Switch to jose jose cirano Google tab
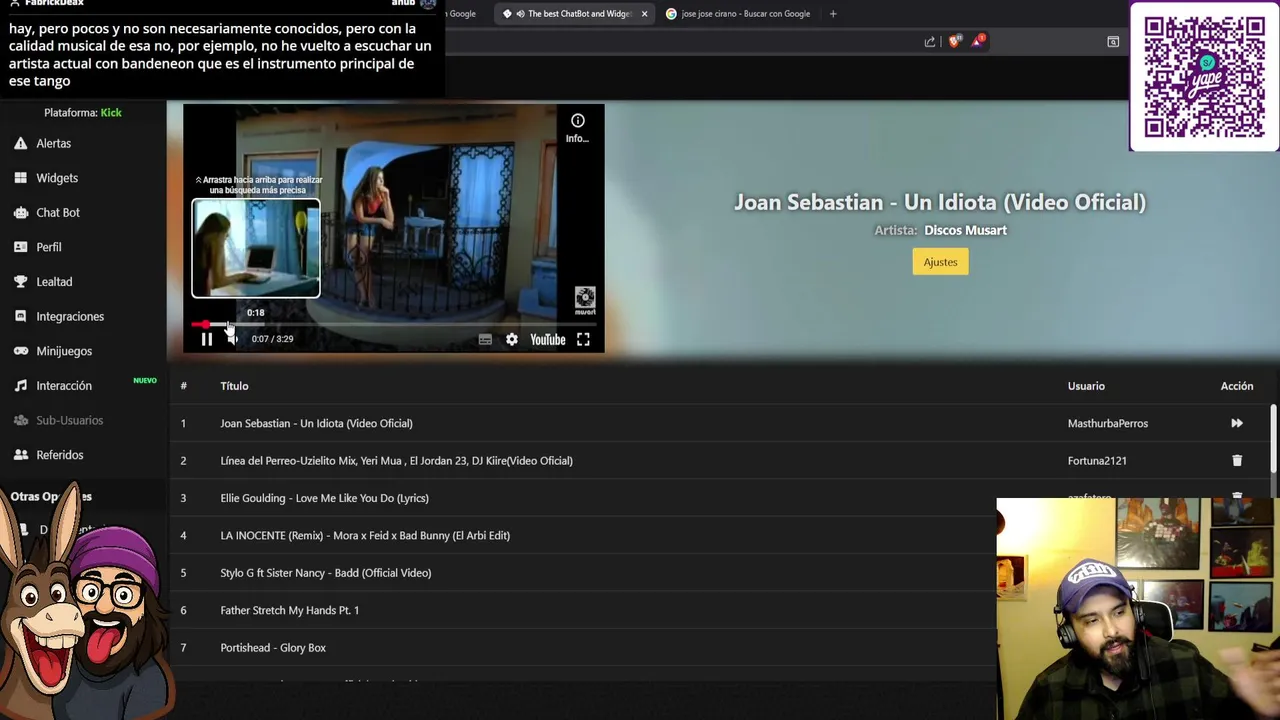The width and height of the screenshot is (1280, 720). 738,14
